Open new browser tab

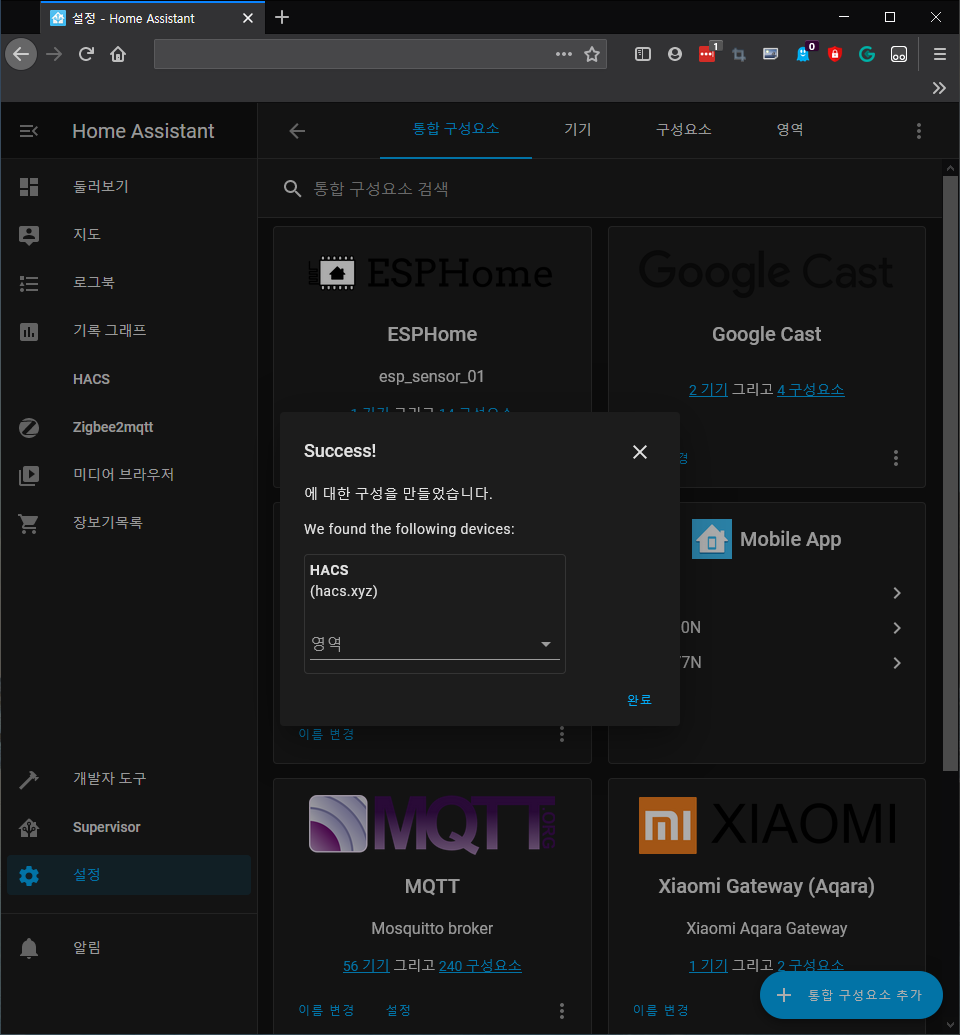[282, 17]
